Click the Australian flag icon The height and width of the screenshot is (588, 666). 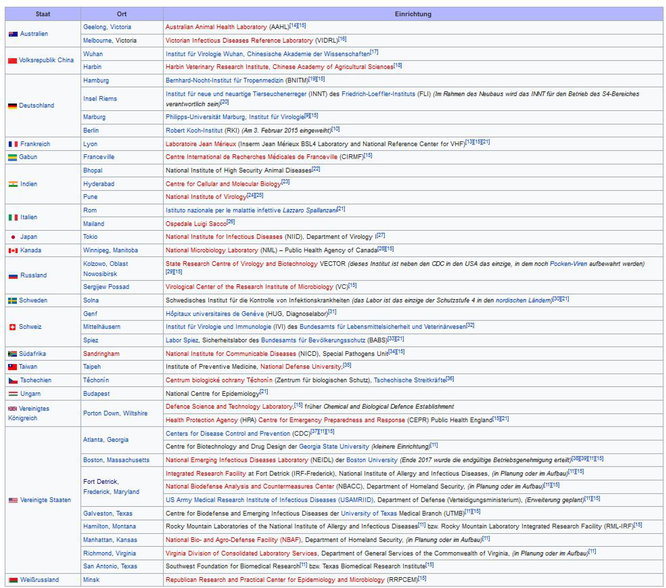(x=13, y=34)
